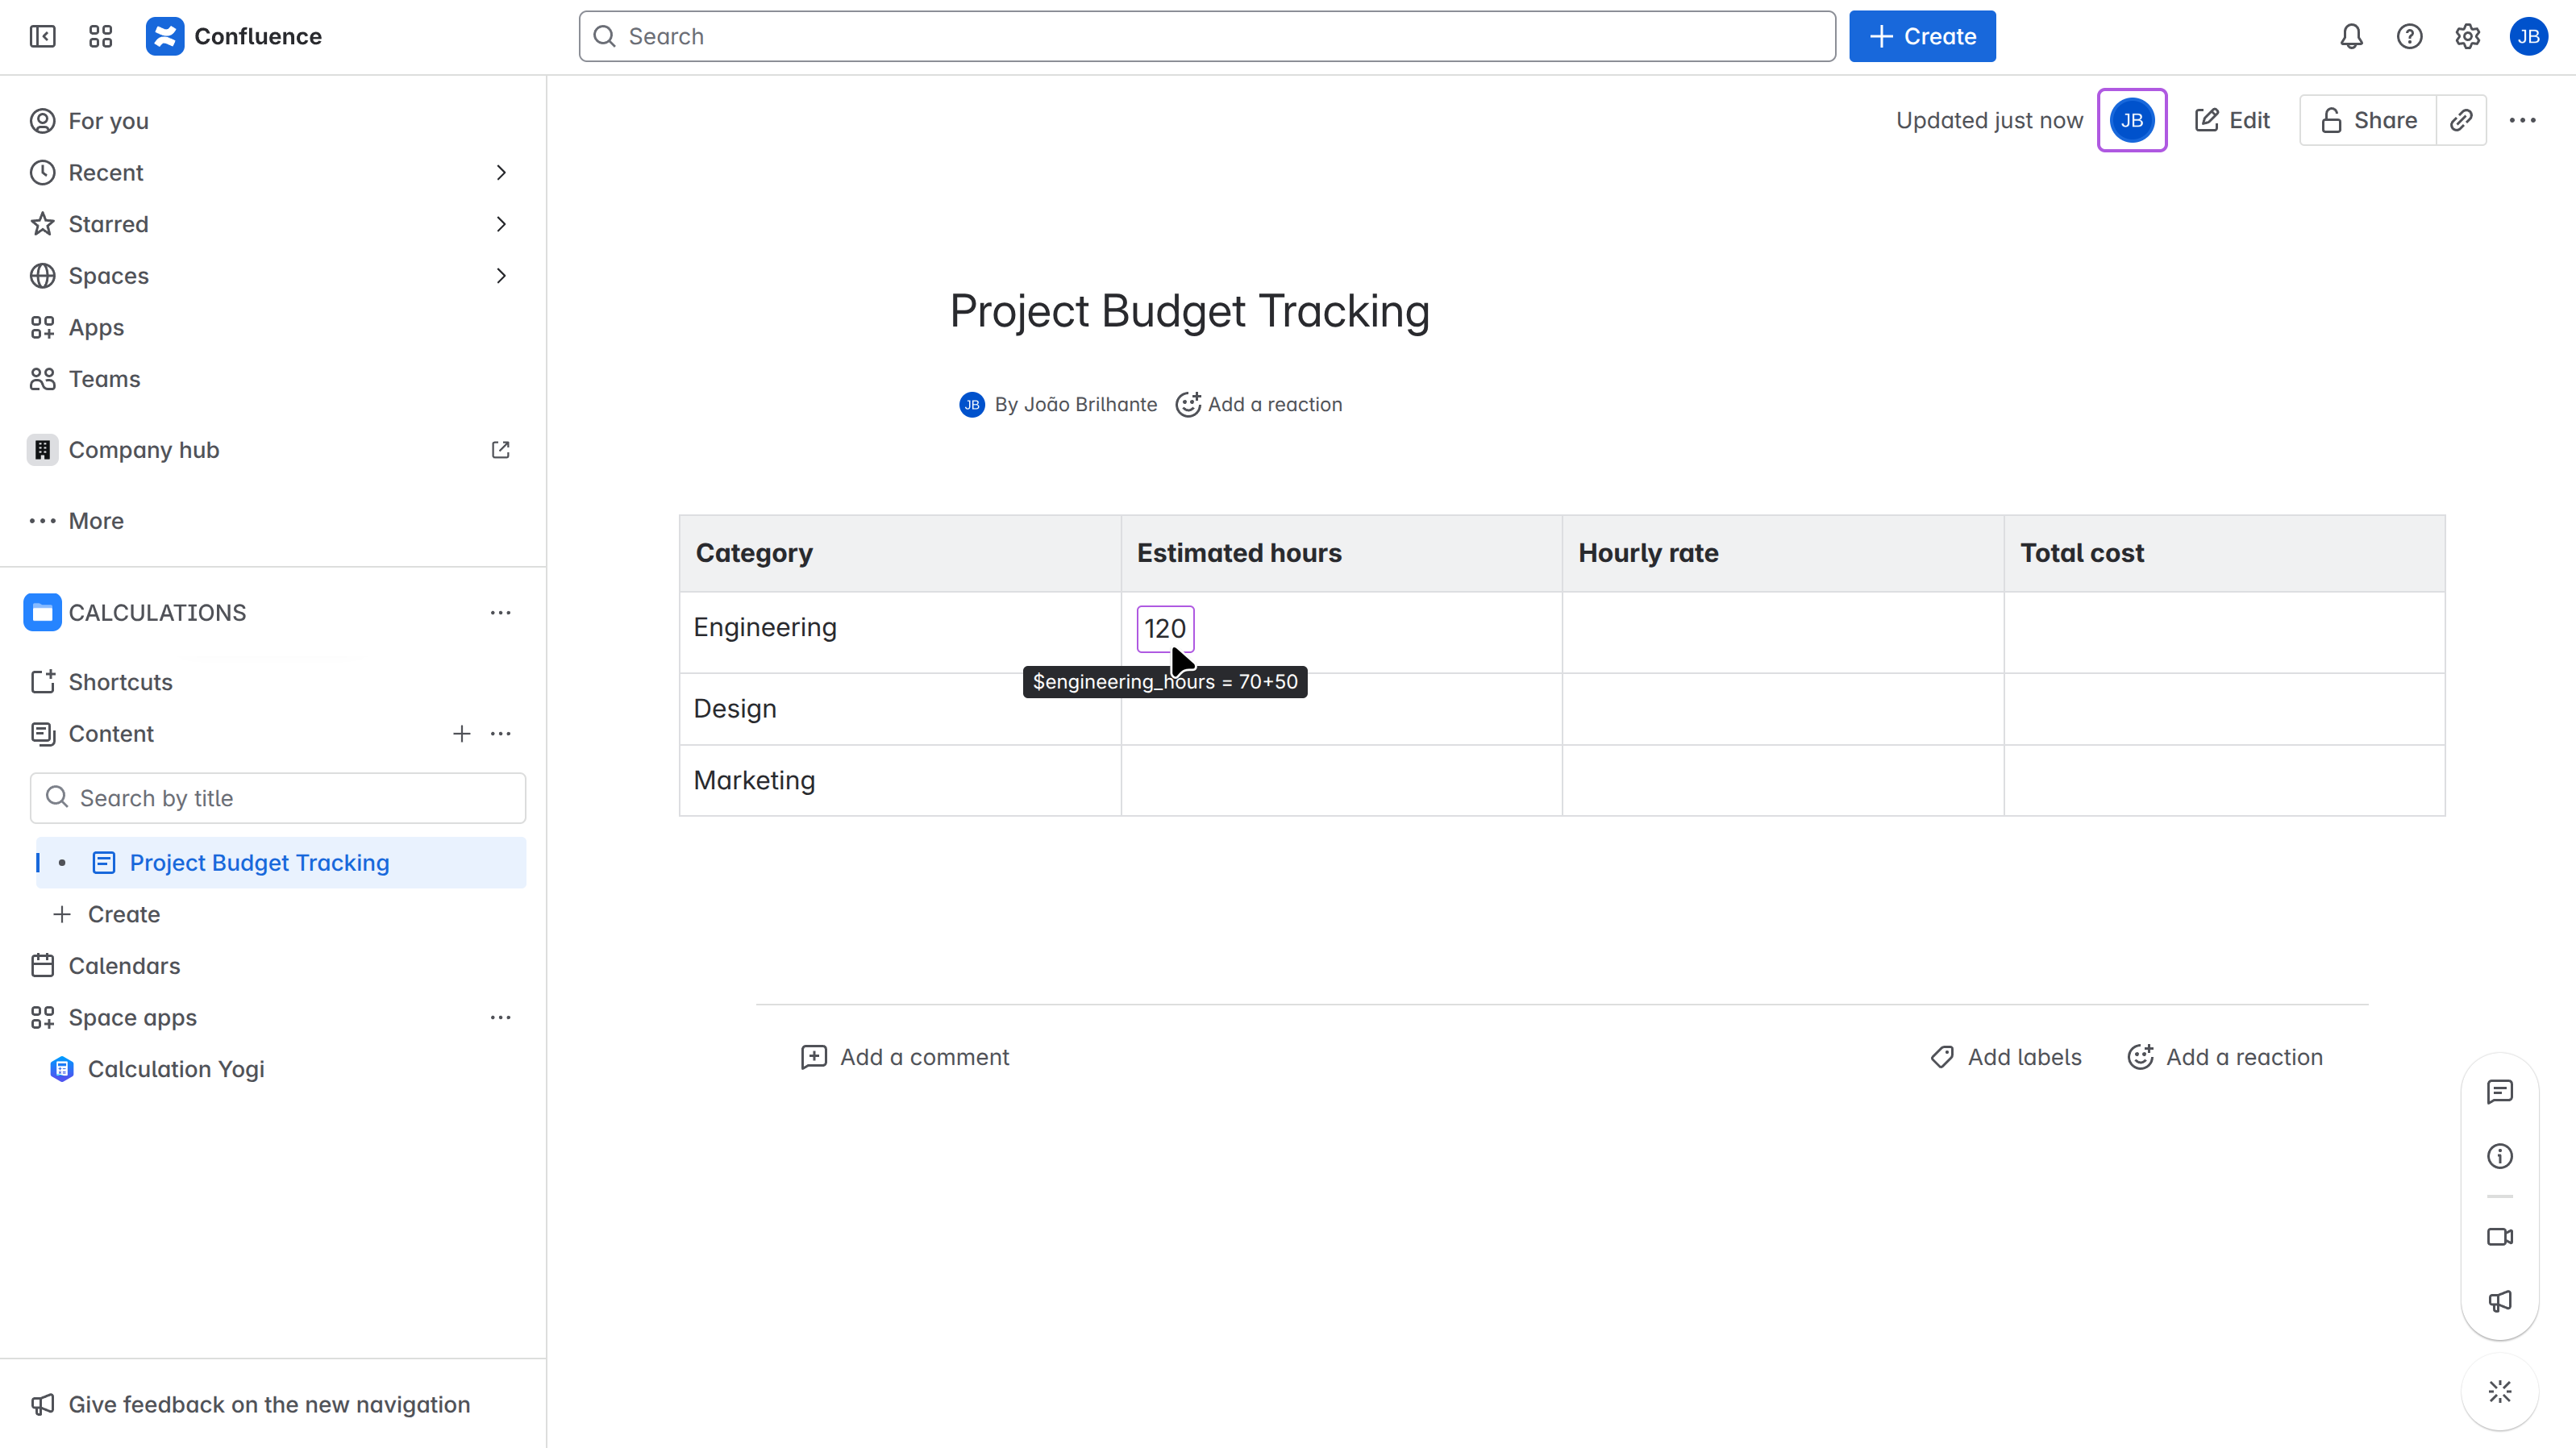Open the Calculation Yogi space app
The width and height of the screenshot is (2576, 1448).
click(176, 1069)
